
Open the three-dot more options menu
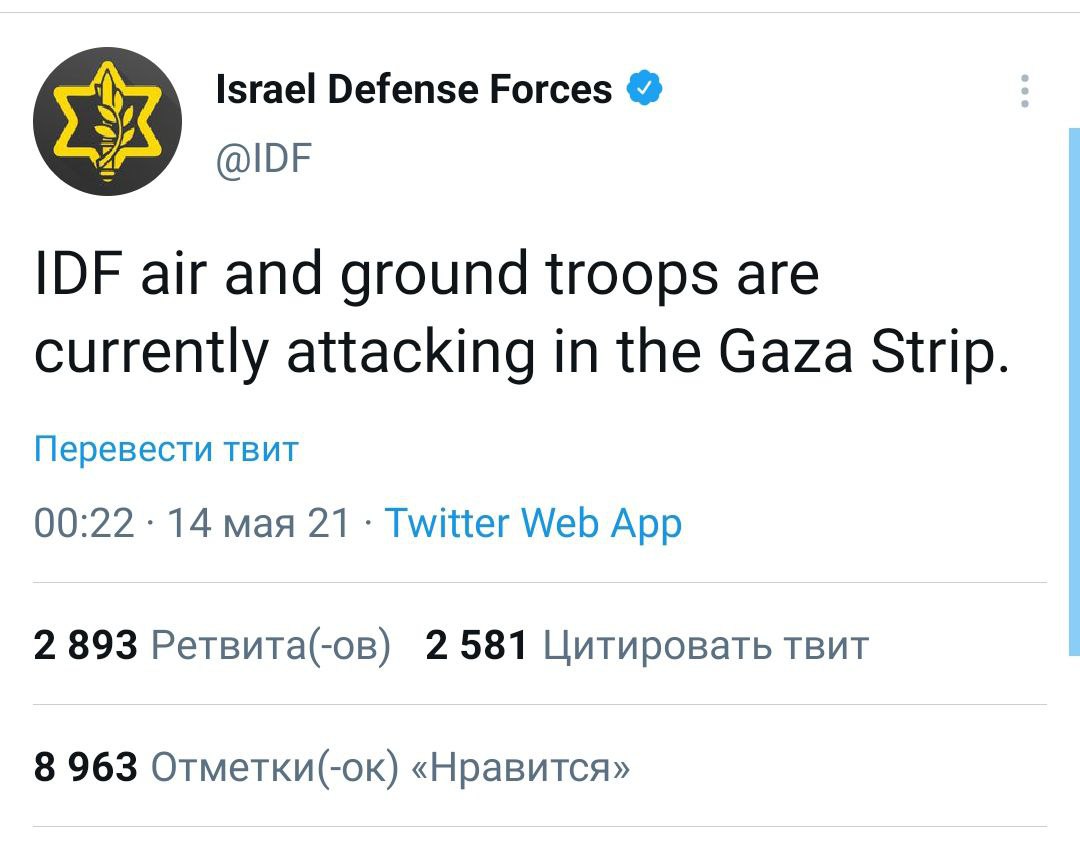[x=1024, y=91]
